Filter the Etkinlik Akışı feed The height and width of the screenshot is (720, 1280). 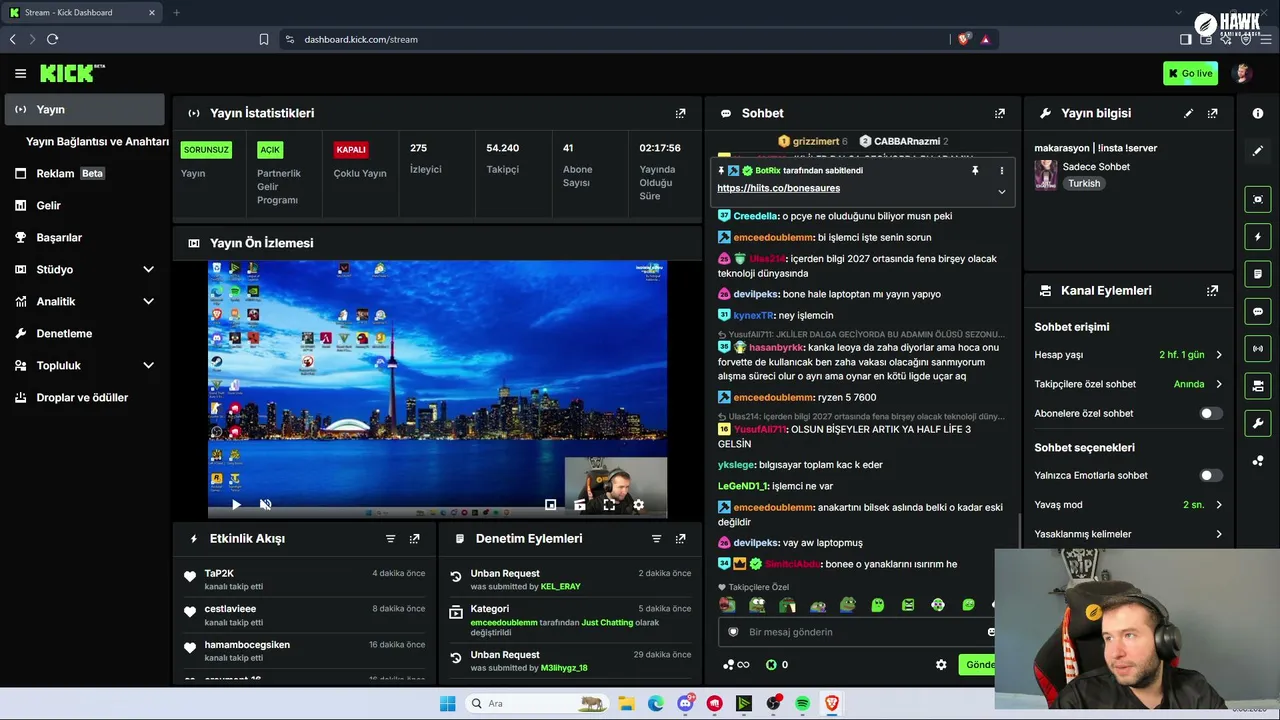tap(390, 538)
